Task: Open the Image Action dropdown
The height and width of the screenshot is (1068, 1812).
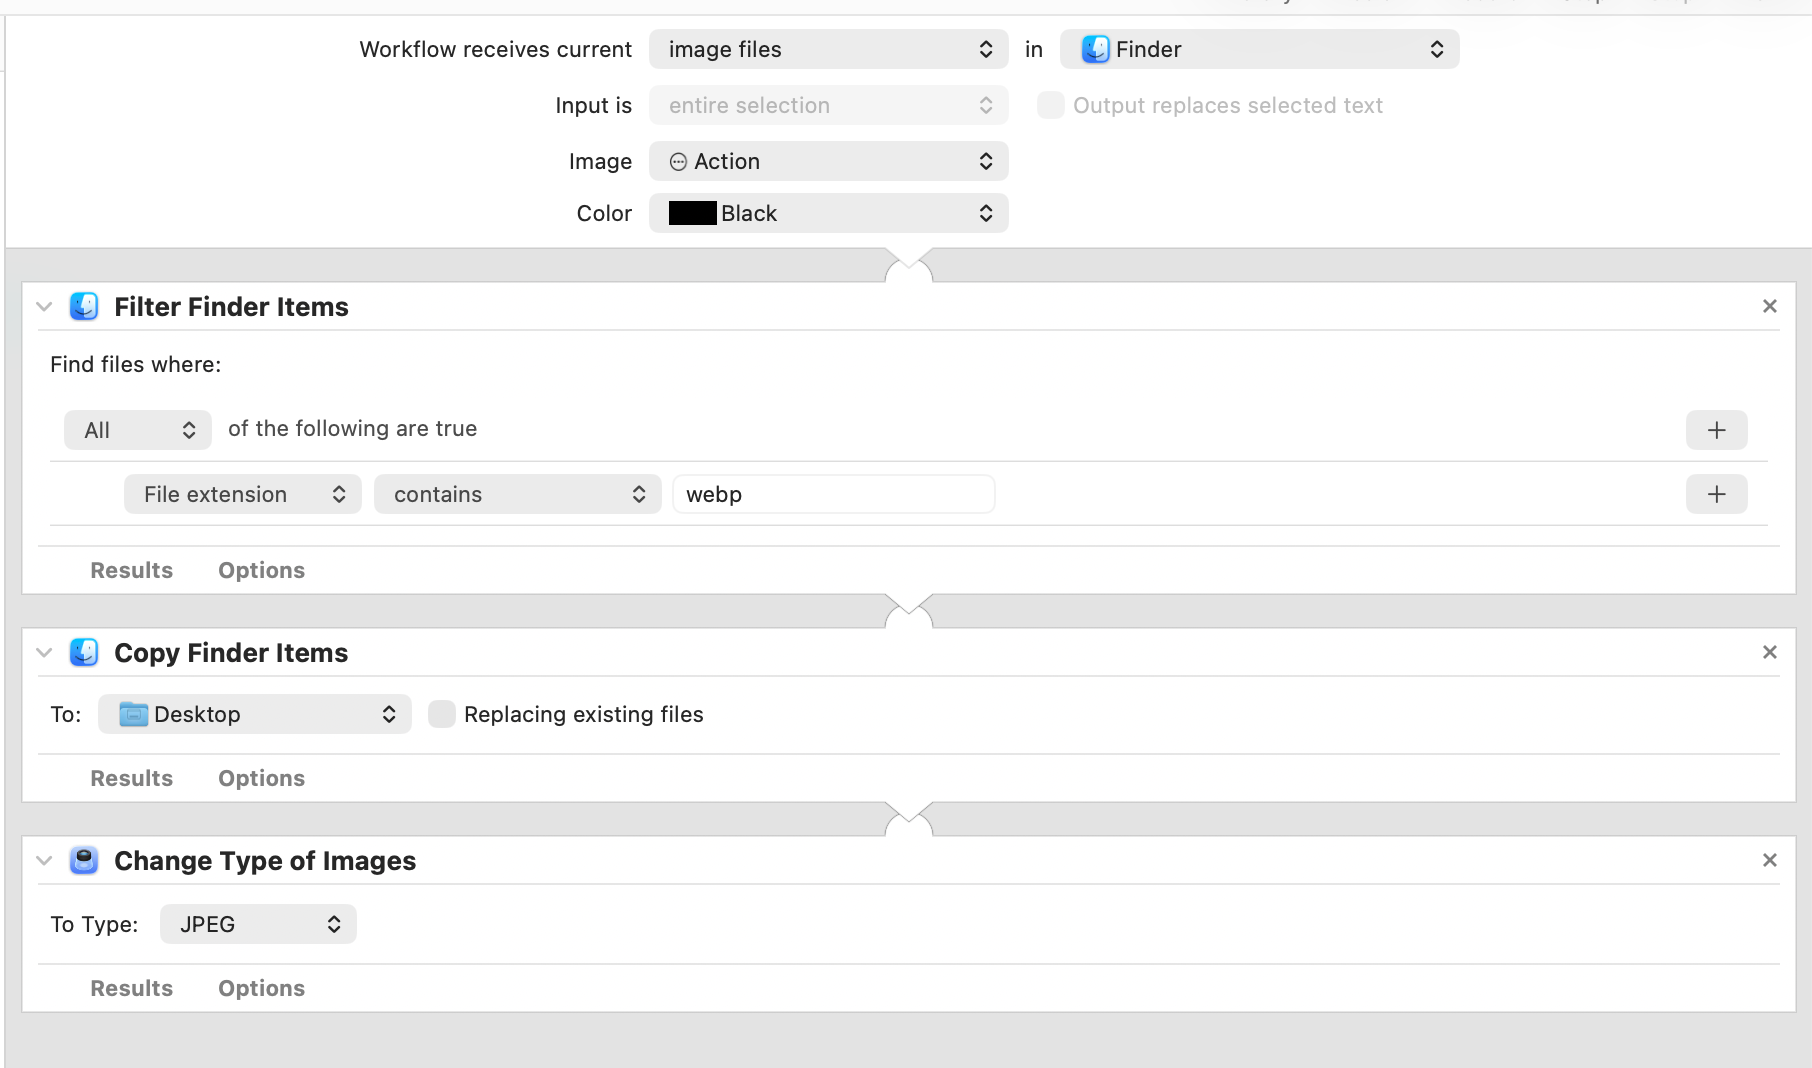Action: 828,161
